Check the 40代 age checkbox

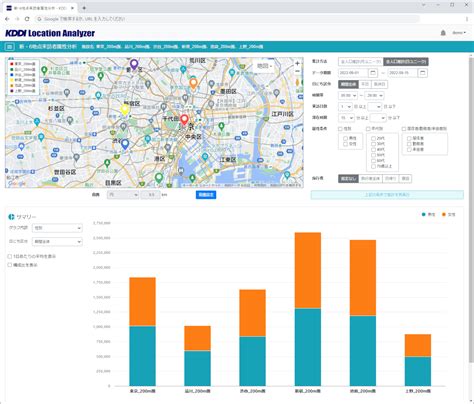pyautogui.click(x=373, y=149)
